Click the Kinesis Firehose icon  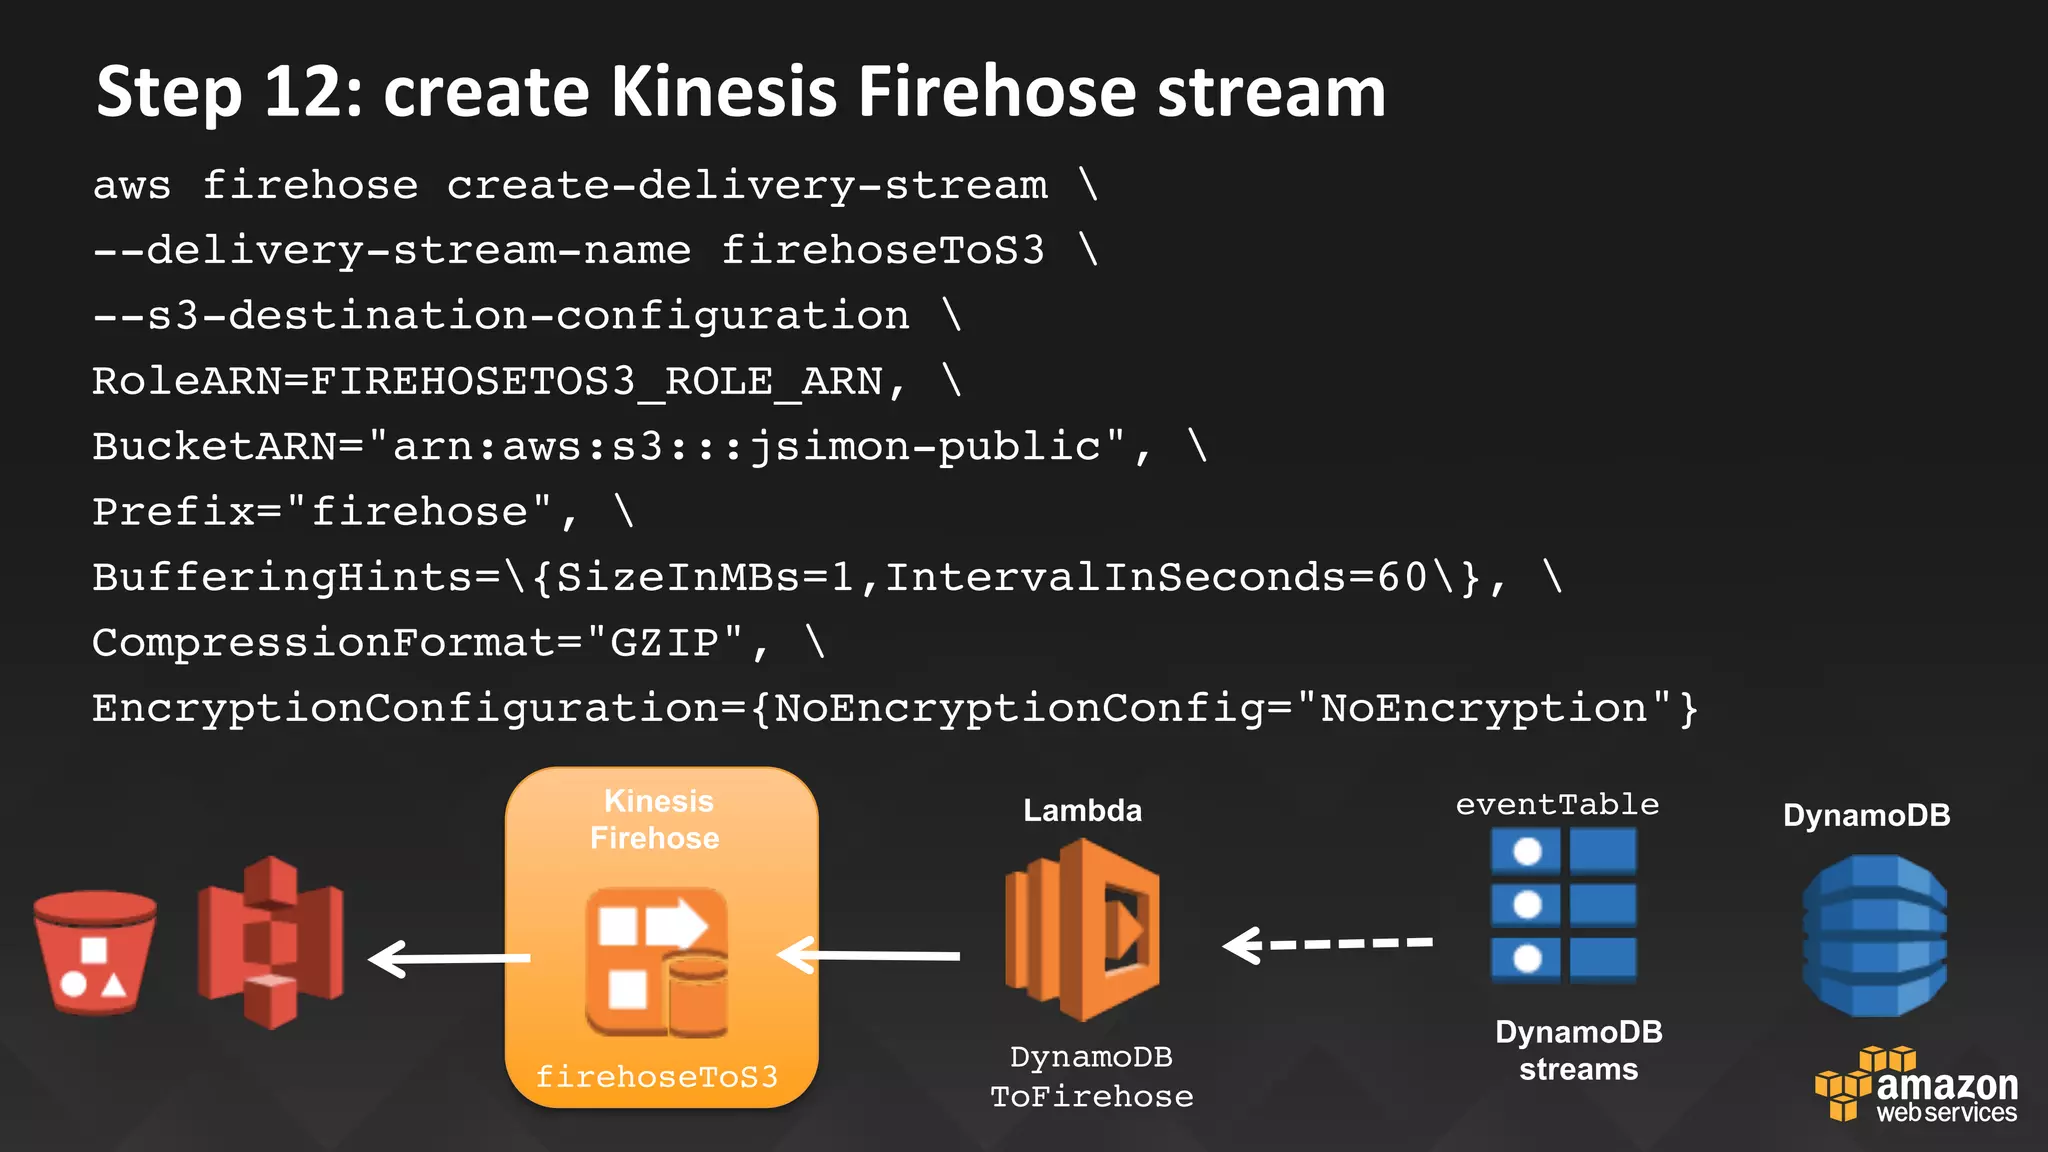coord(657,962)
